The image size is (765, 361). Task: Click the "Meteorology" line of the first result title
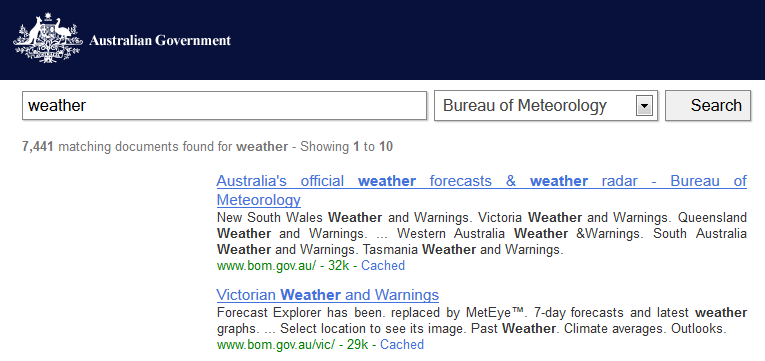[259, 200]
